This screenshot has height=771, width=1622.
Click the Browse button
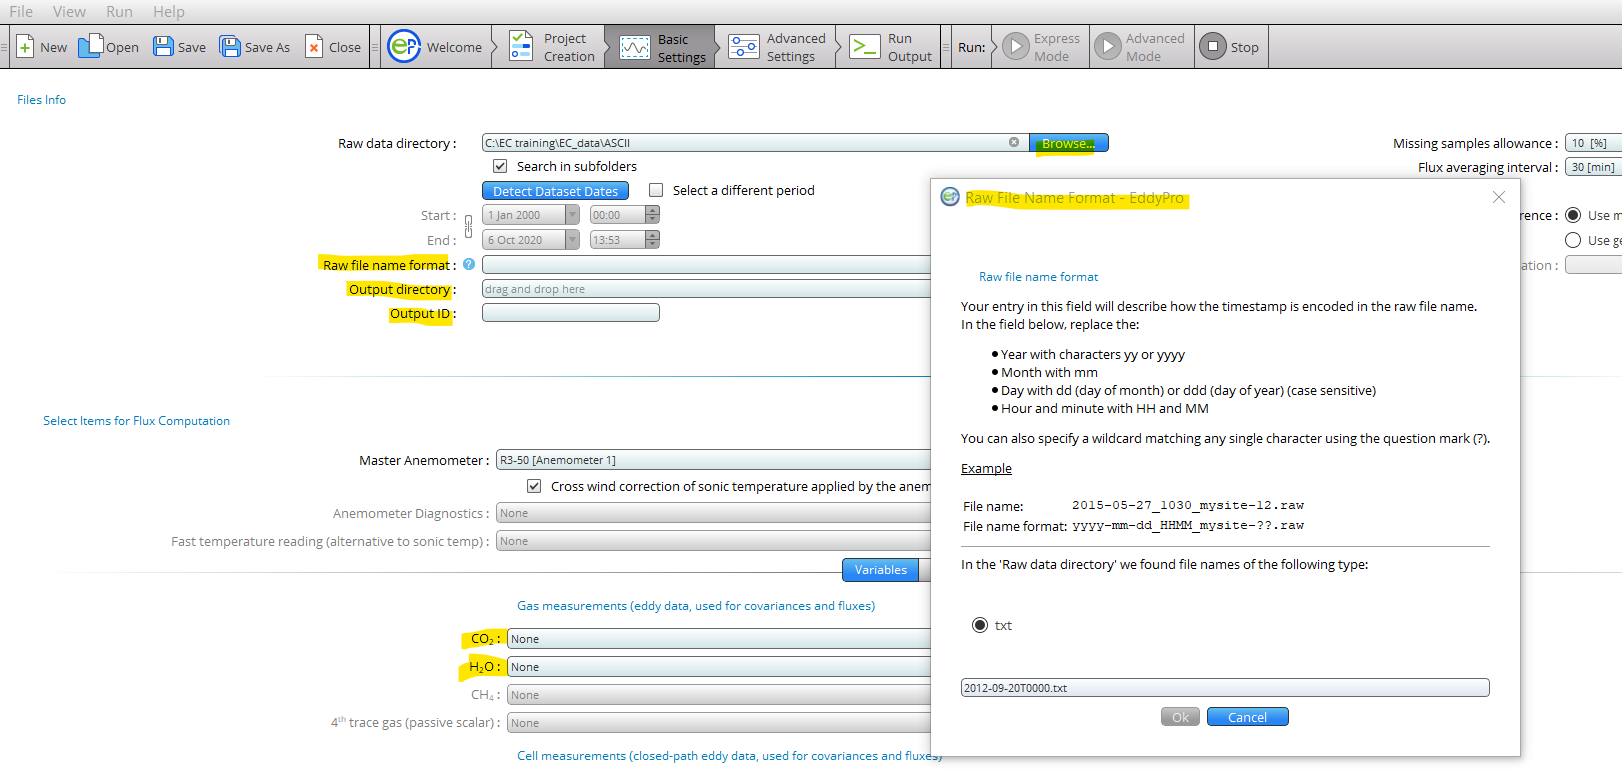tap(1069, 143)
